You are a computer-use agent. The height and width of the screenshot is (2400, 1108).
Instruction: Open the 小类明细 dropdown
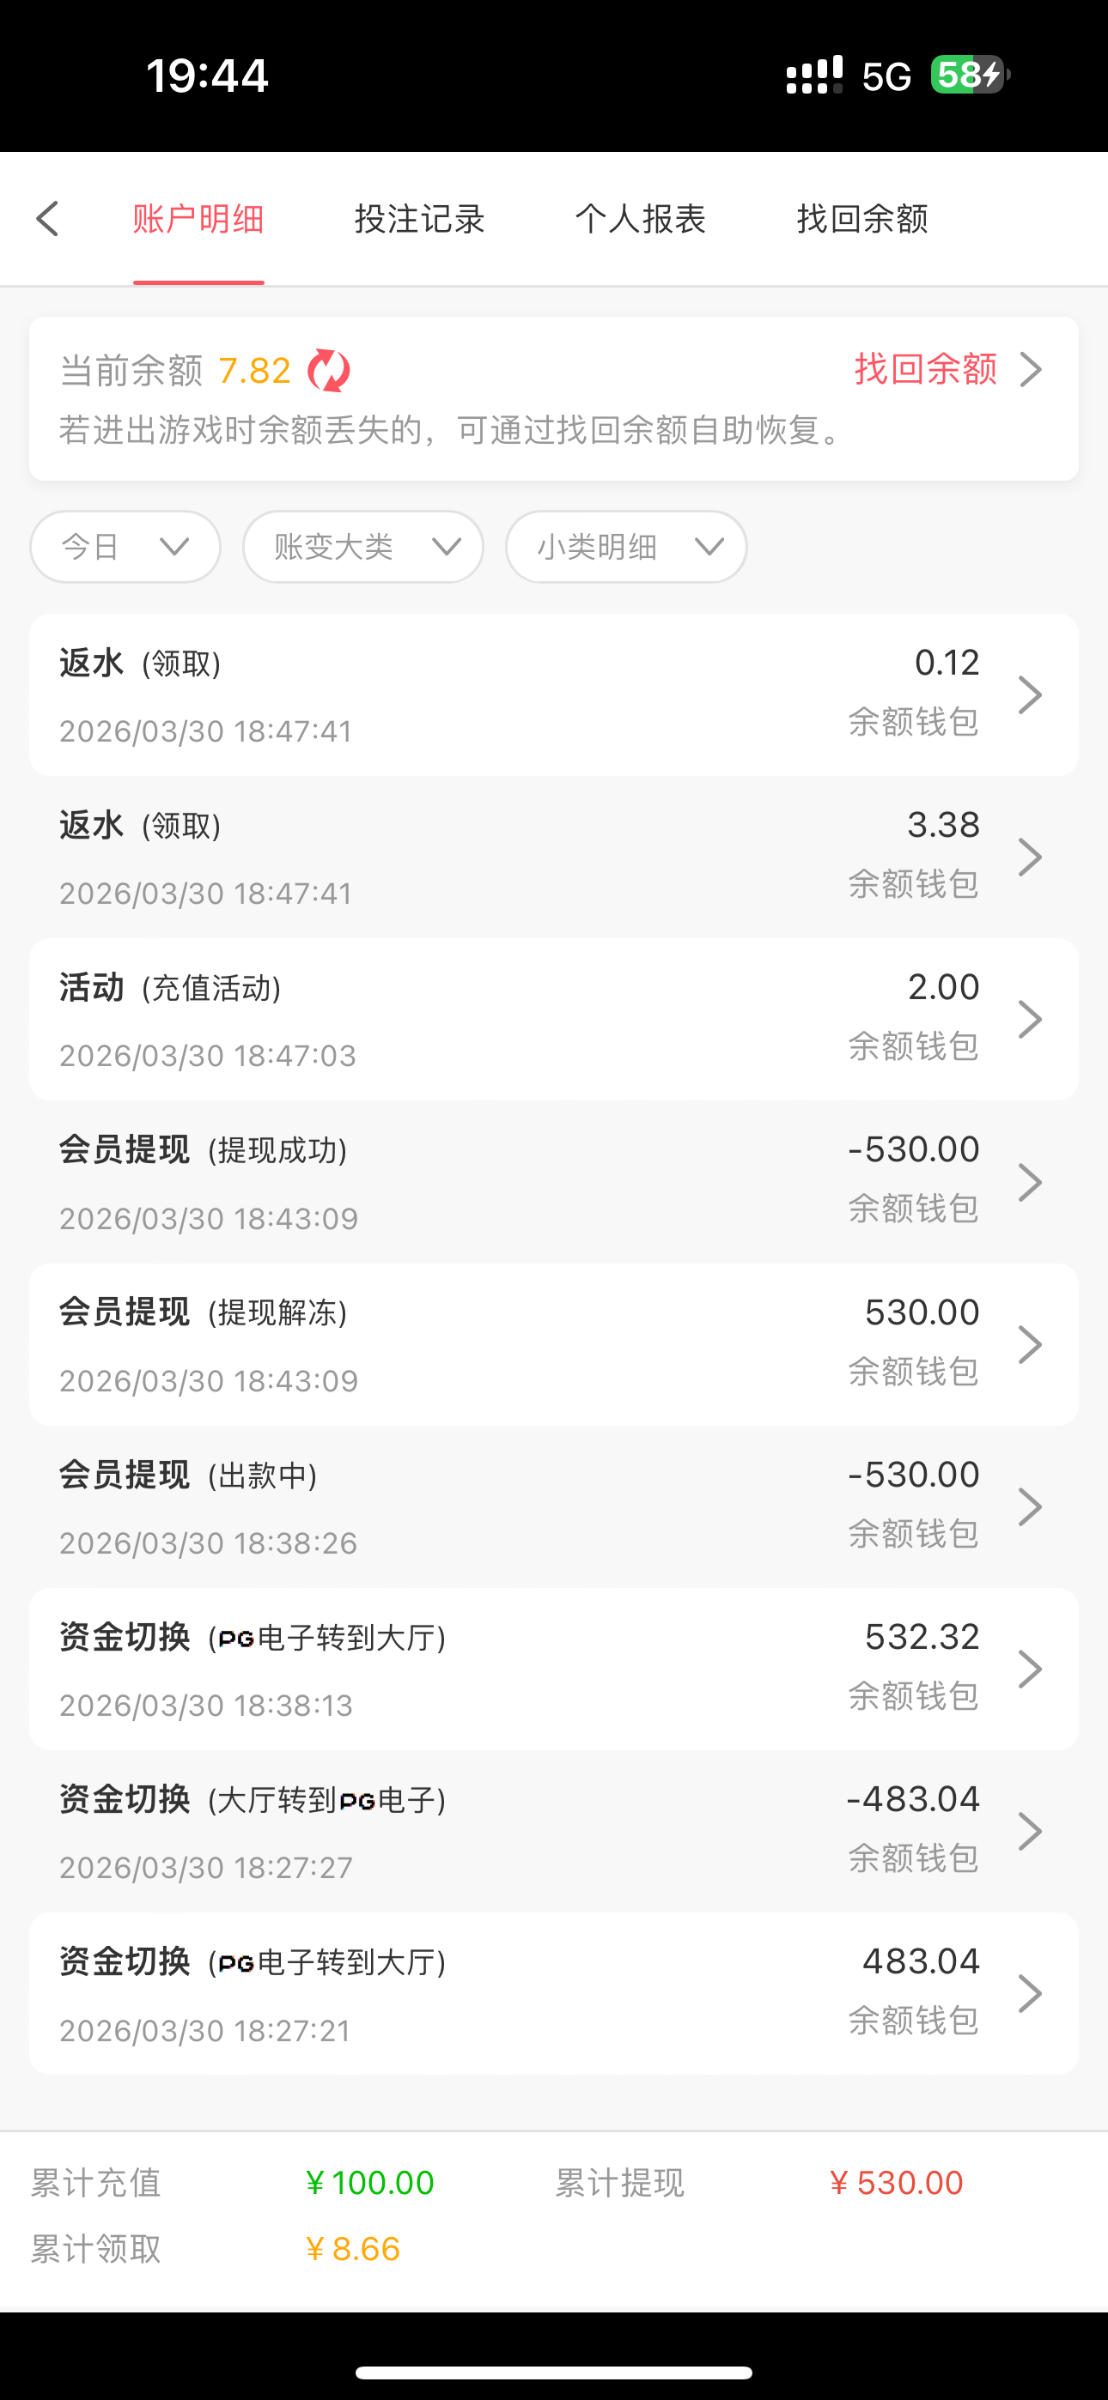pyautogui.click(x=627, y=547)
